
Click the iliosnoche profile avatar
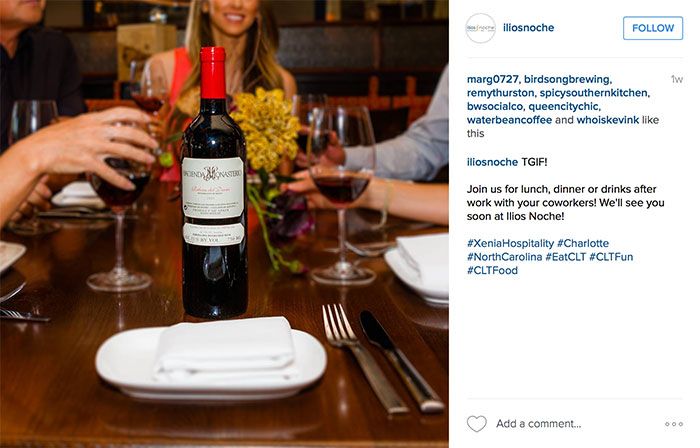(x=480, y=28)
